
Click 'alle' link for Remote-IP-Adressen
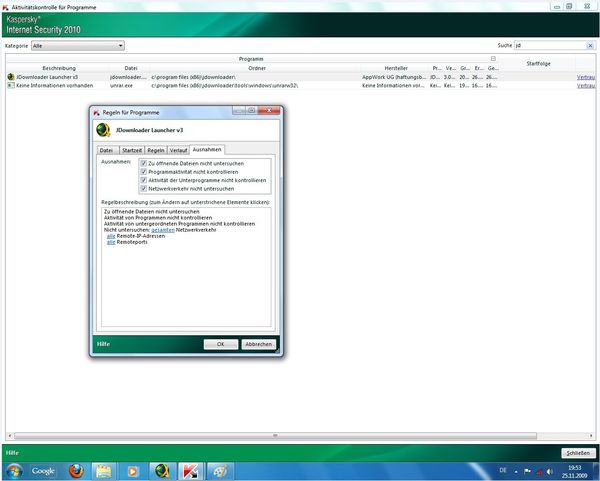click(111, 236)
